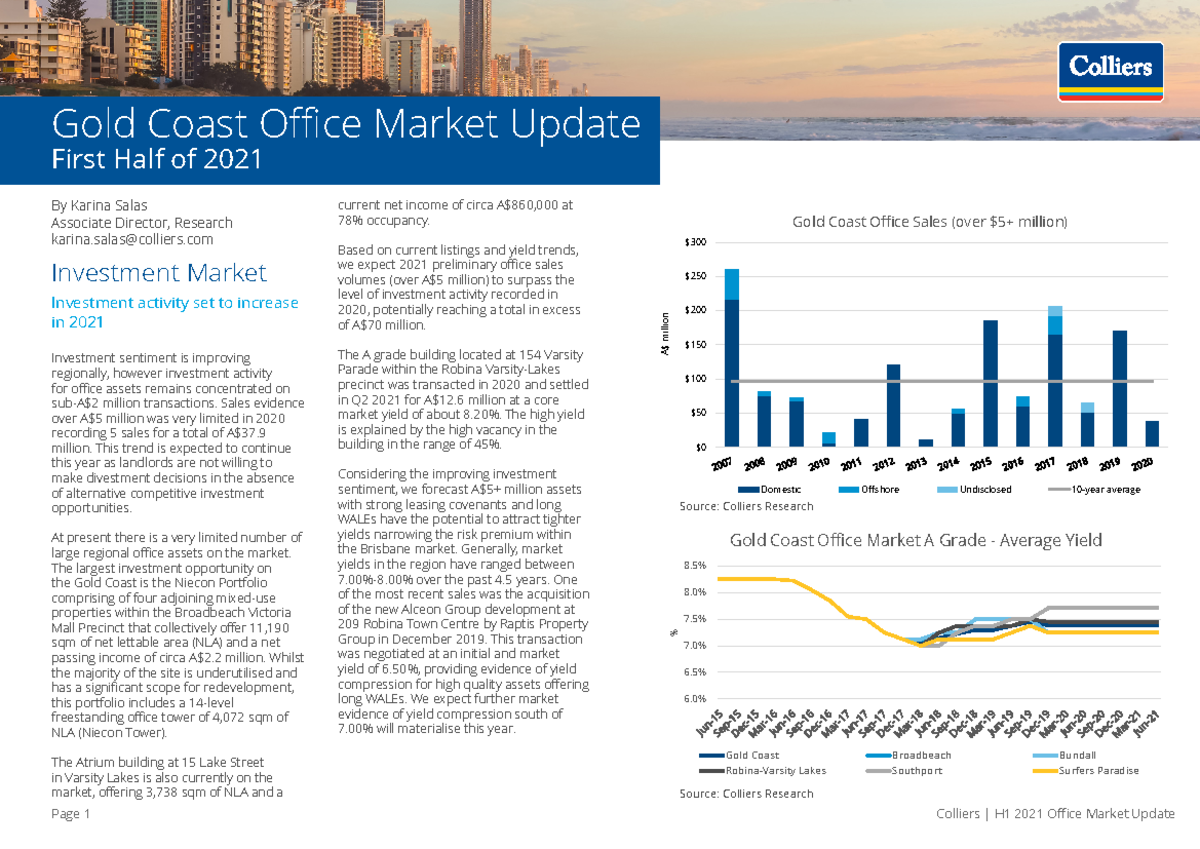Toggle the Robina-Varsity Lakes series
Image resolution: width=1200 pixels, height=849 pixels.
click(711, 770)
